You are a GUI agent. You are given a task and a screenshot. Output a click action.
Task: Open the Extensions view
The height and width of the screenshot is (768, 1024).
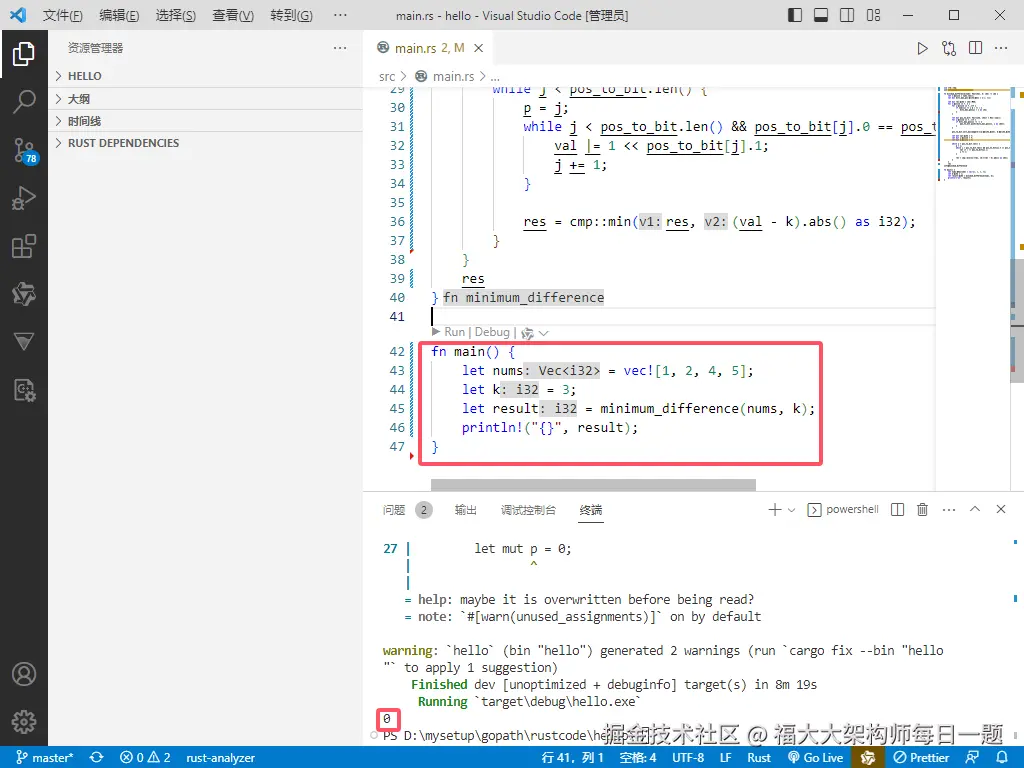[24, 246]
